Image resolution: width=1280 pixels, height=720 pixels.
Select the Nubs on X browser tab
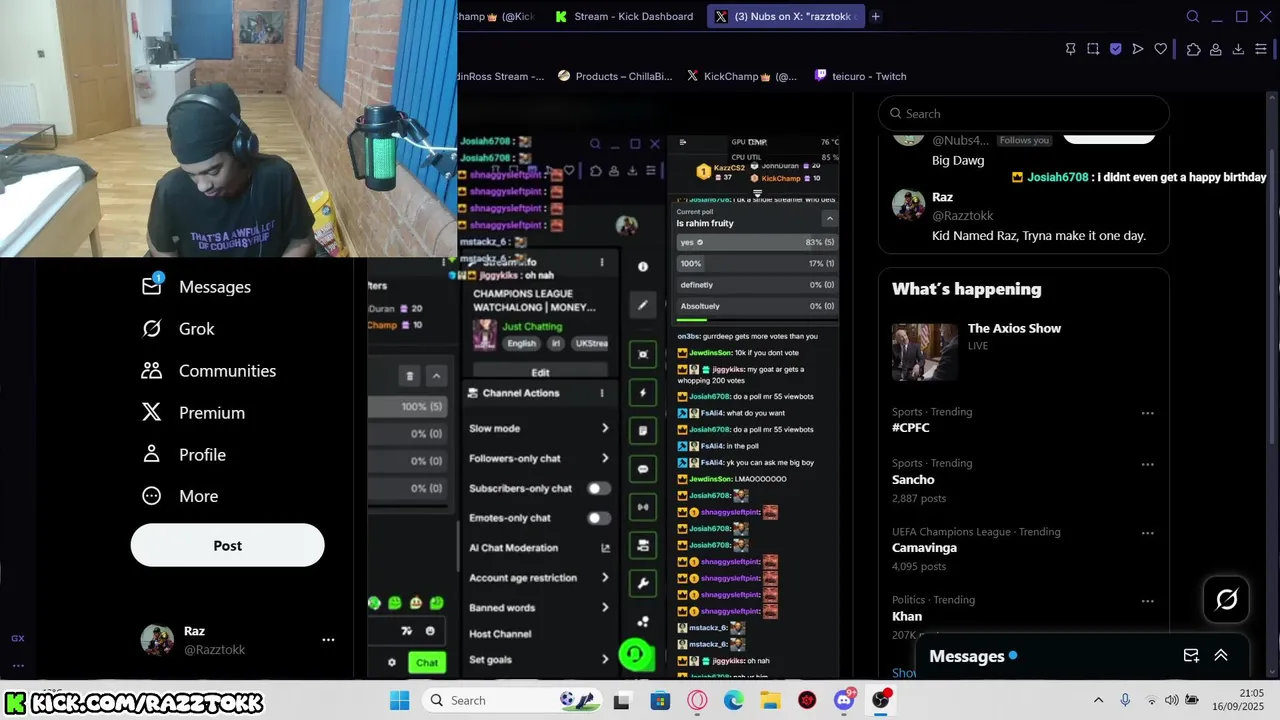point(785,16)
